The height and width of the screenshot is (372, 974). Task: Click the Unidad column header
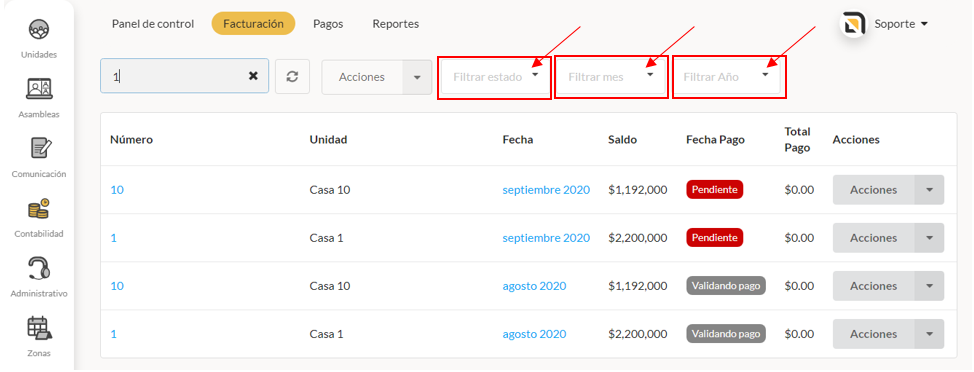[x=328, y=140]
